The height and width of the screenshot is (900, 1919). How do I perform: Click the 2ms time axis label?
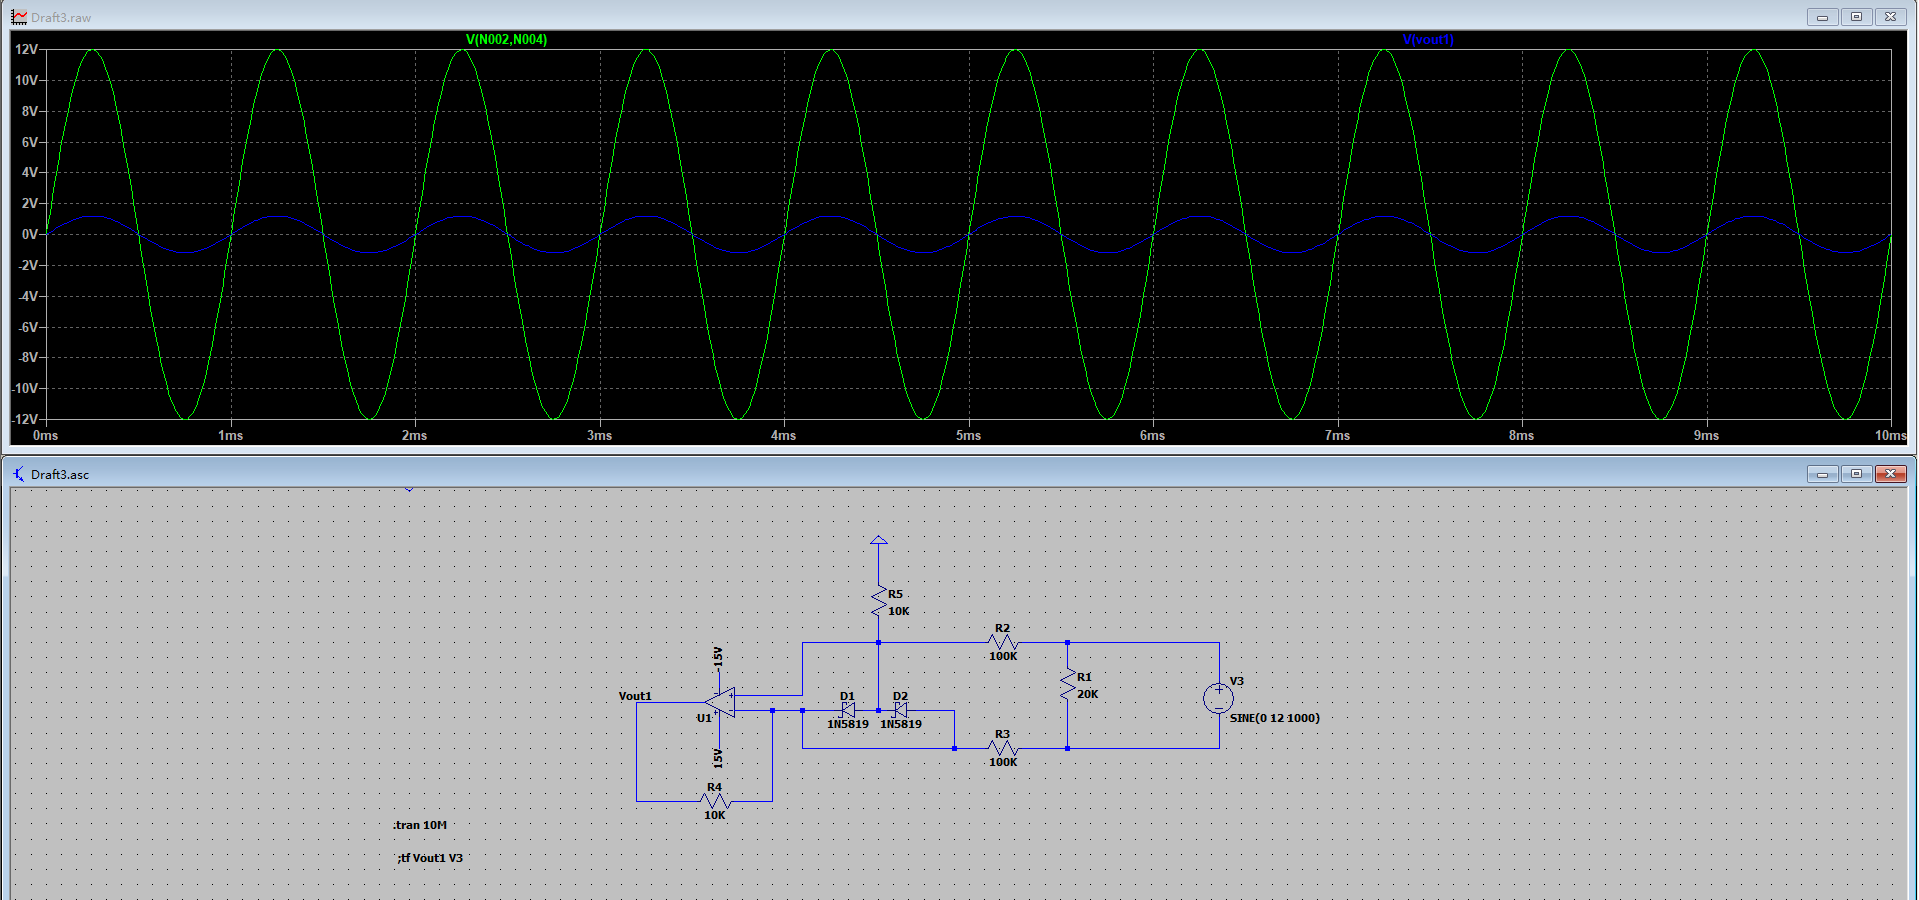click(x=414, y=436)
